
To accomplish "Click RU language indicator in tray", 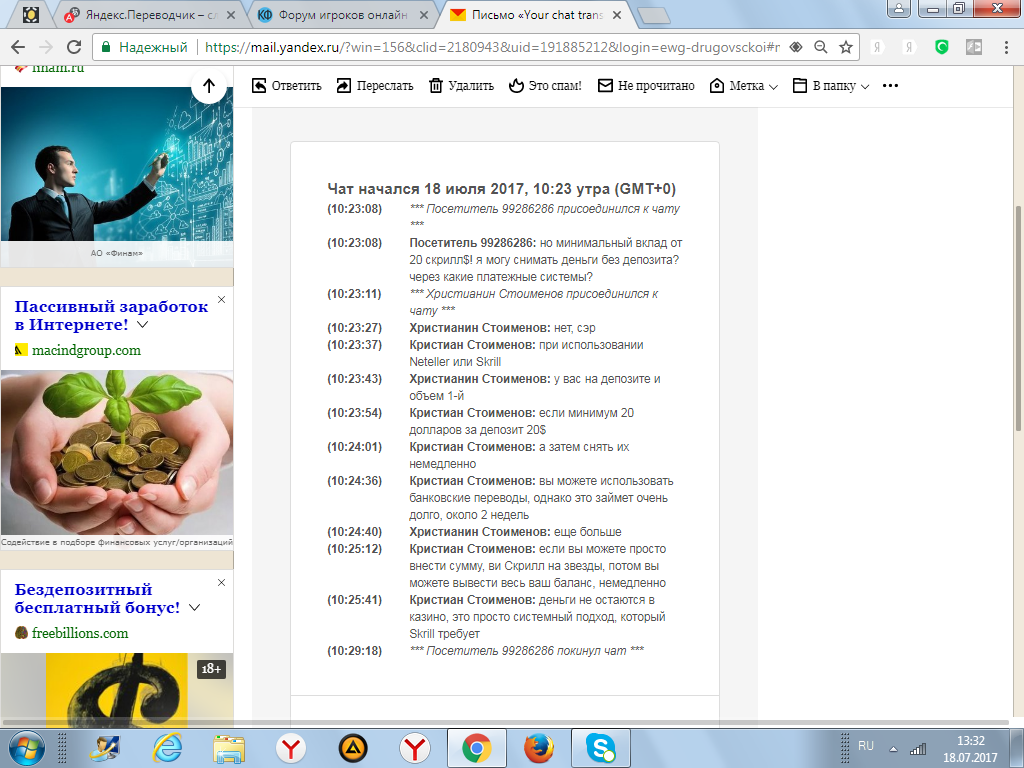I will pyautogui.click(x=866, y=746).
